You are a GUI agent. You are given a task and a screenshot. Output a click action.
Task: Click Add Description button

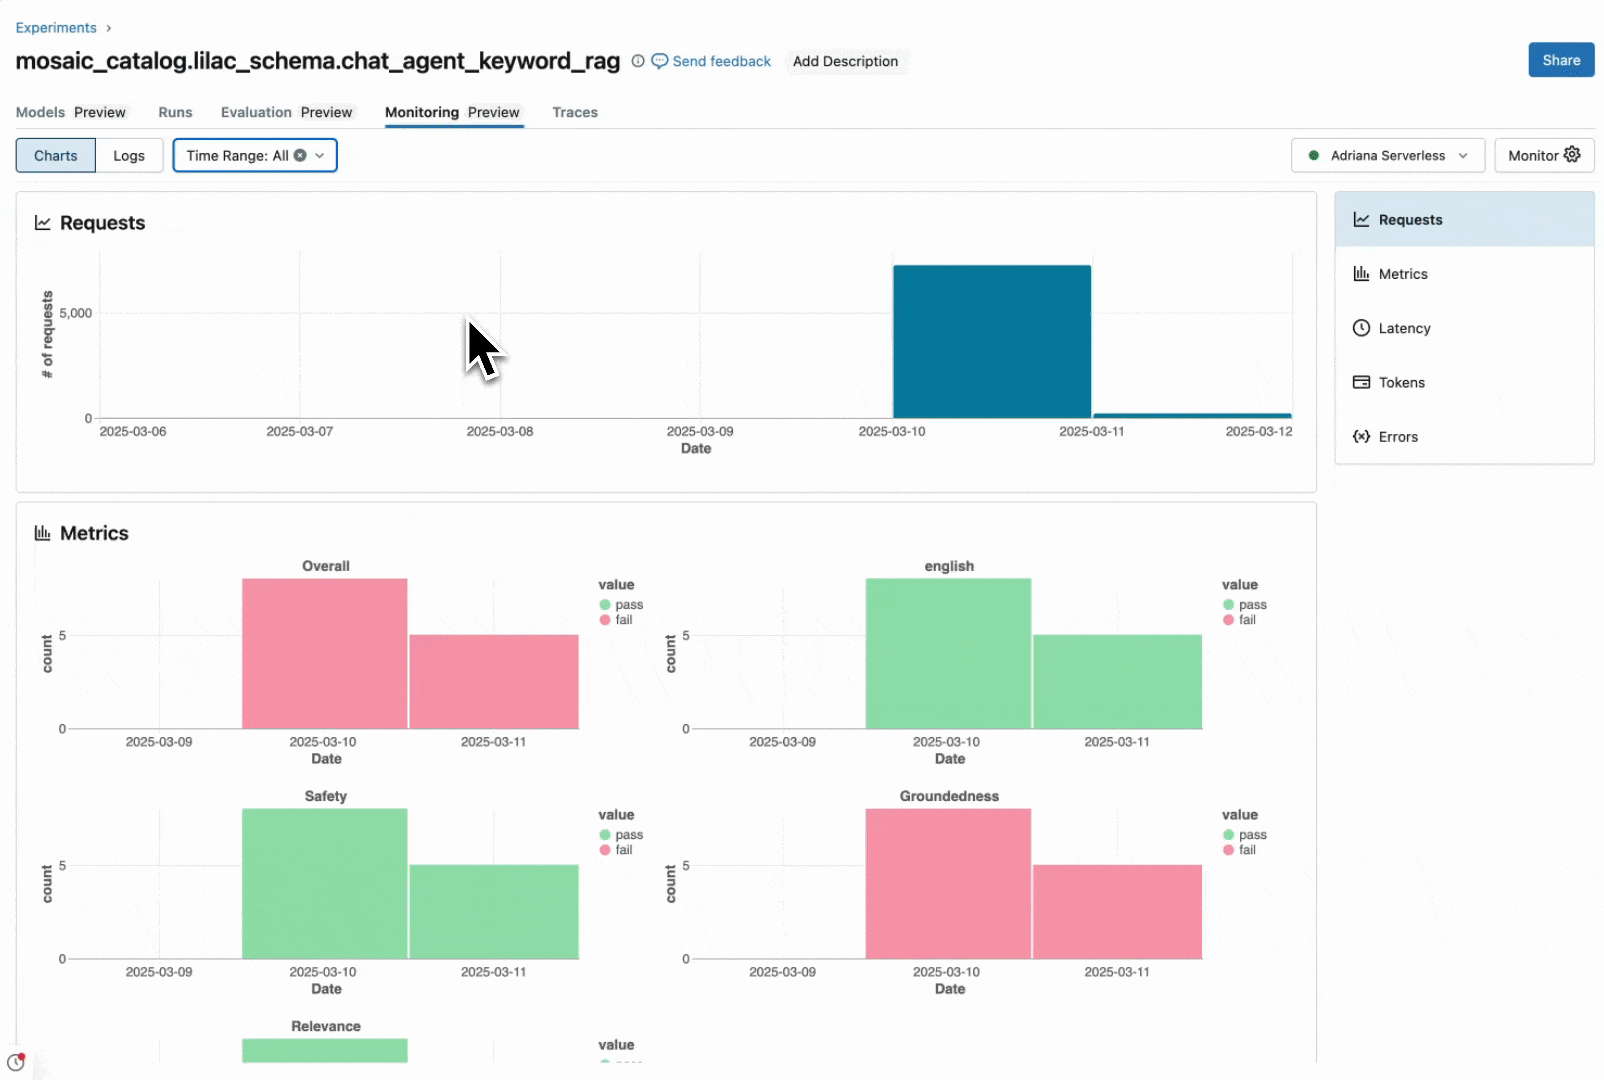tap(846, 61)
